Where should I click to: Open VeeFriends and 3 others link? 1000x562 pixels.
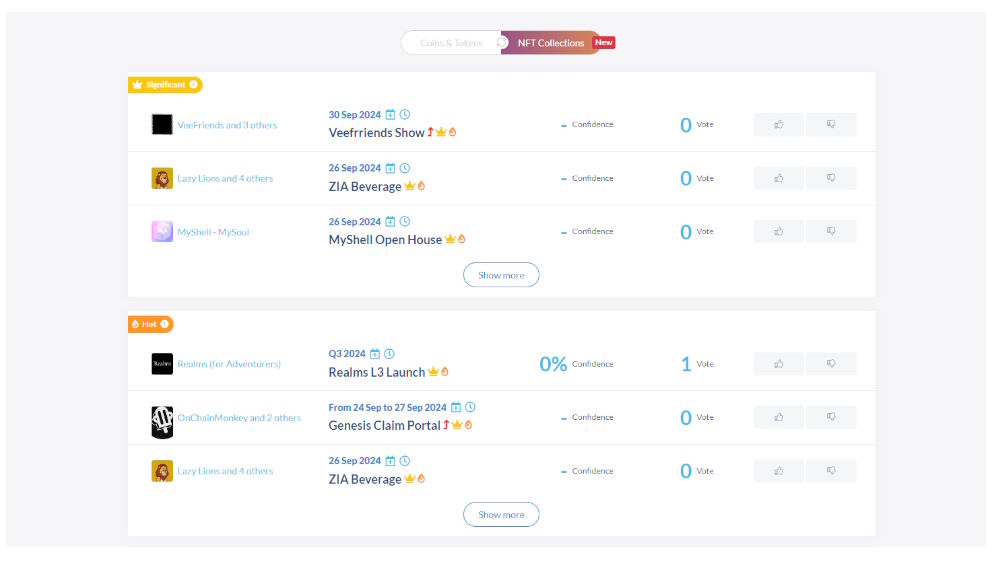click(x=227, y=125)
